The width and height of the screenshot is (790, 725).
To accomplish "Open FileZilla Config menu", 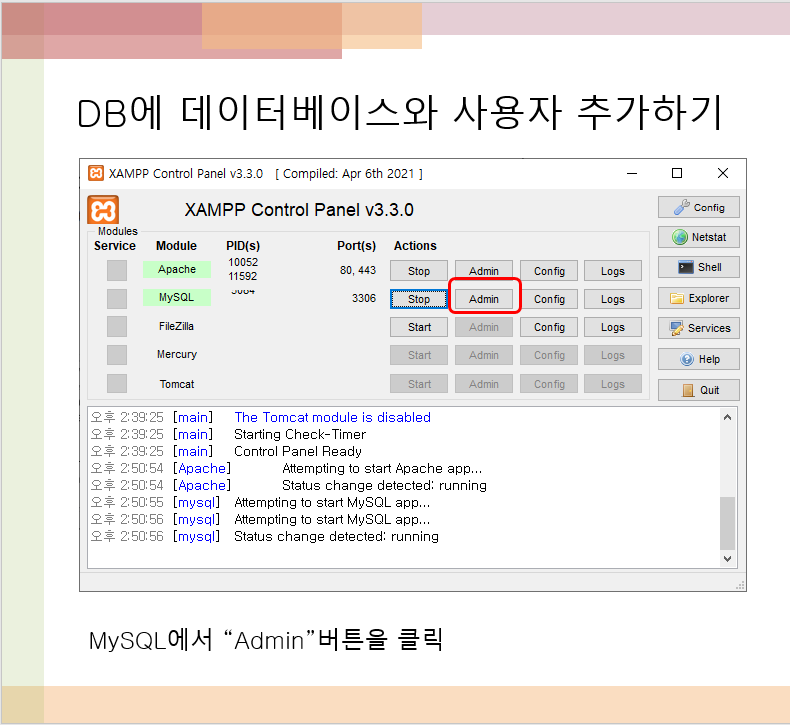I will pyautogui.click(x=549, y=327).
